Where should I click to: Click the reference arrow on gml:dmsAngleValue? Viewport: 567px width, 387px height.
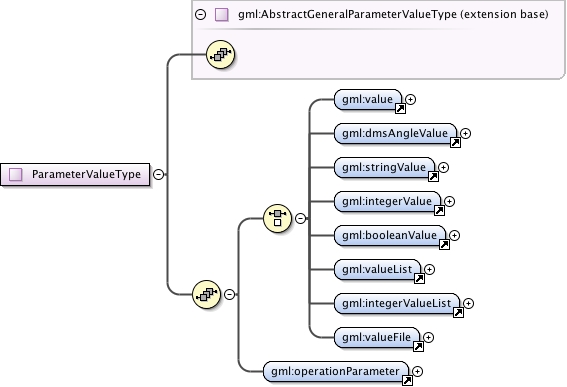pos(455,143)
